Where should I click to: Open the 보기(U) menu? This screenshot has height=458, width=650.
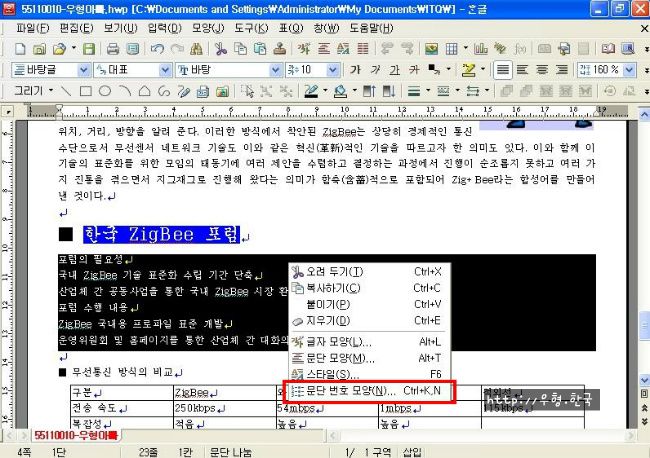tap(120, 28)
